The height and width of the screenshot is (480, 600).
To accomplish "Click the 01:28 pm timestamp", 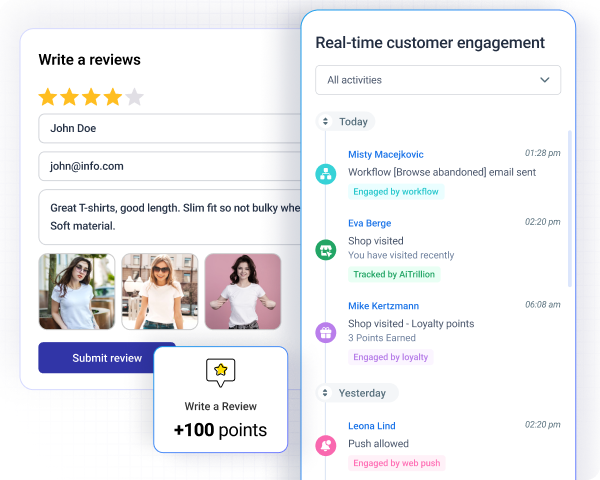I will coord(543,153).
